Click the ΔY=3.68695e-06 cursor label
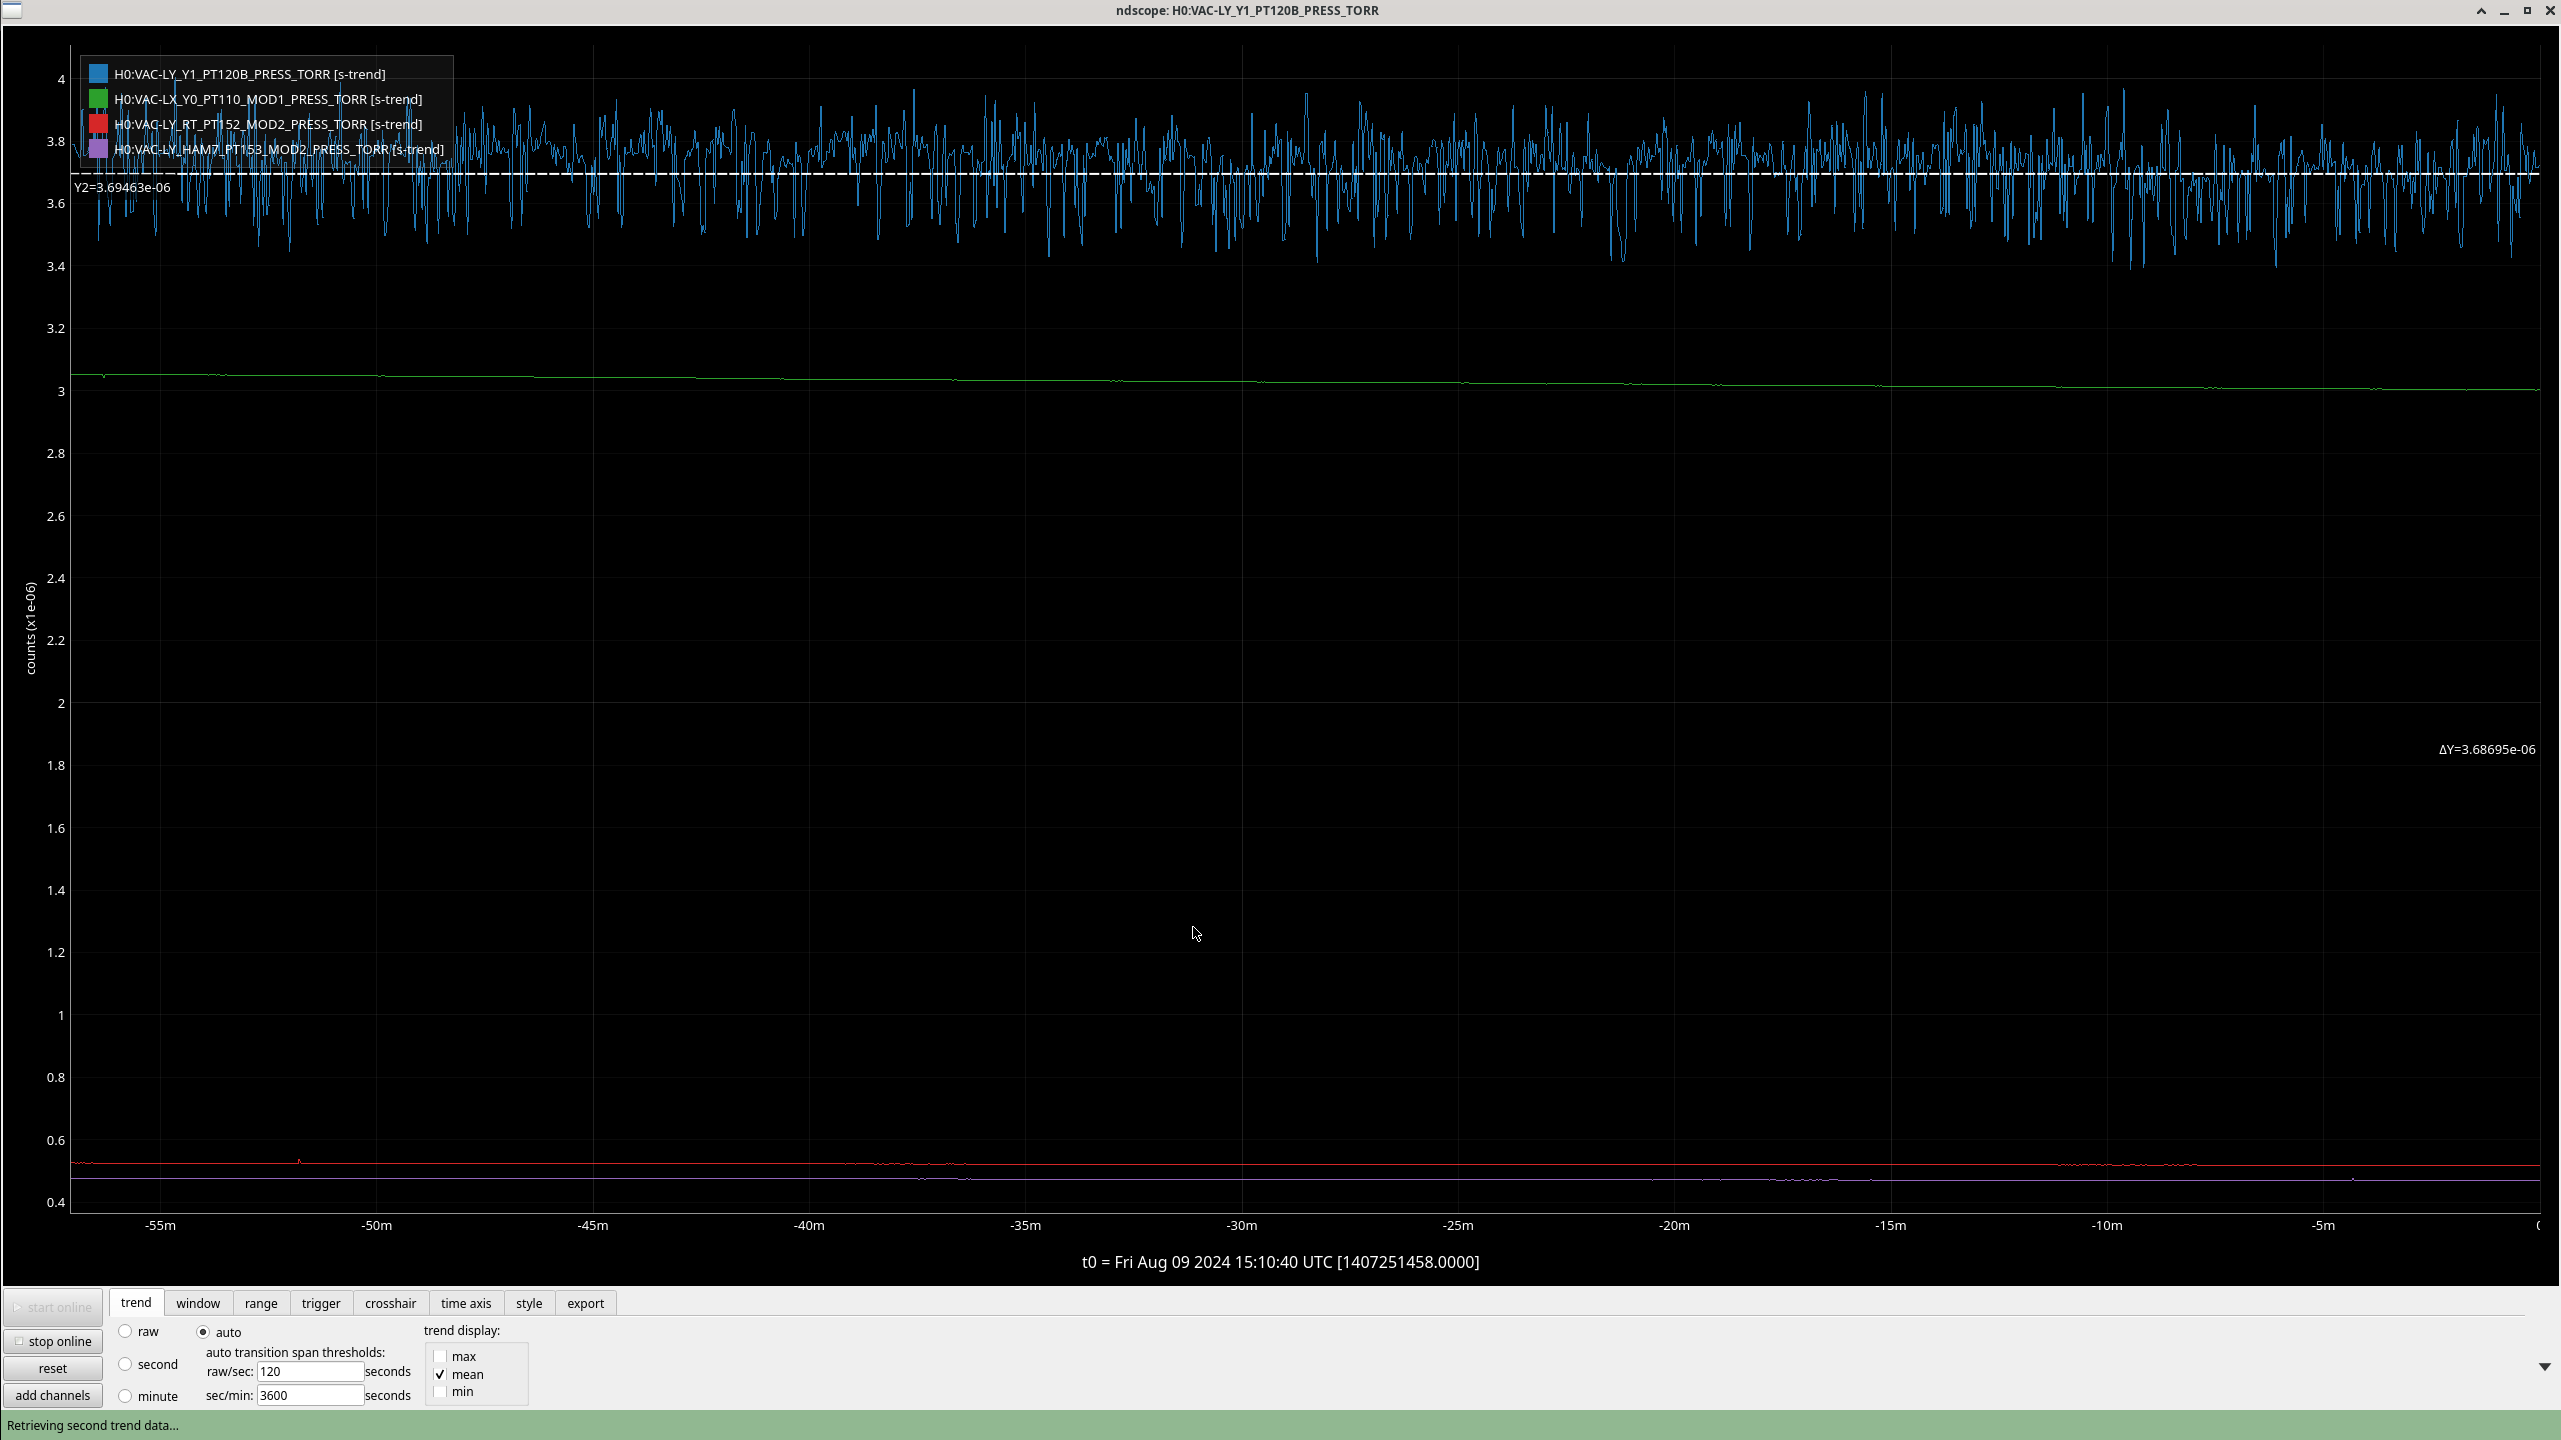Image resolution: width=2561 pixels, height=1440 pixels. point(2486,749)
